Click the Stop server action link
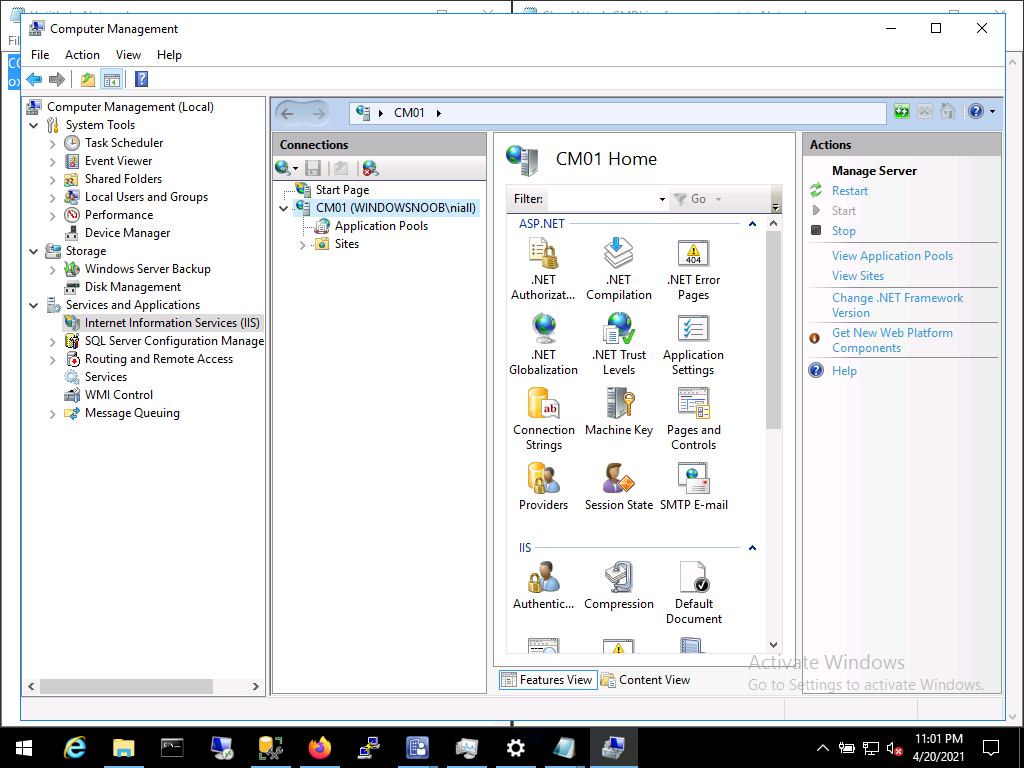Image resolution: width=1024 pixels, height=768 pixels. point(844,231)
